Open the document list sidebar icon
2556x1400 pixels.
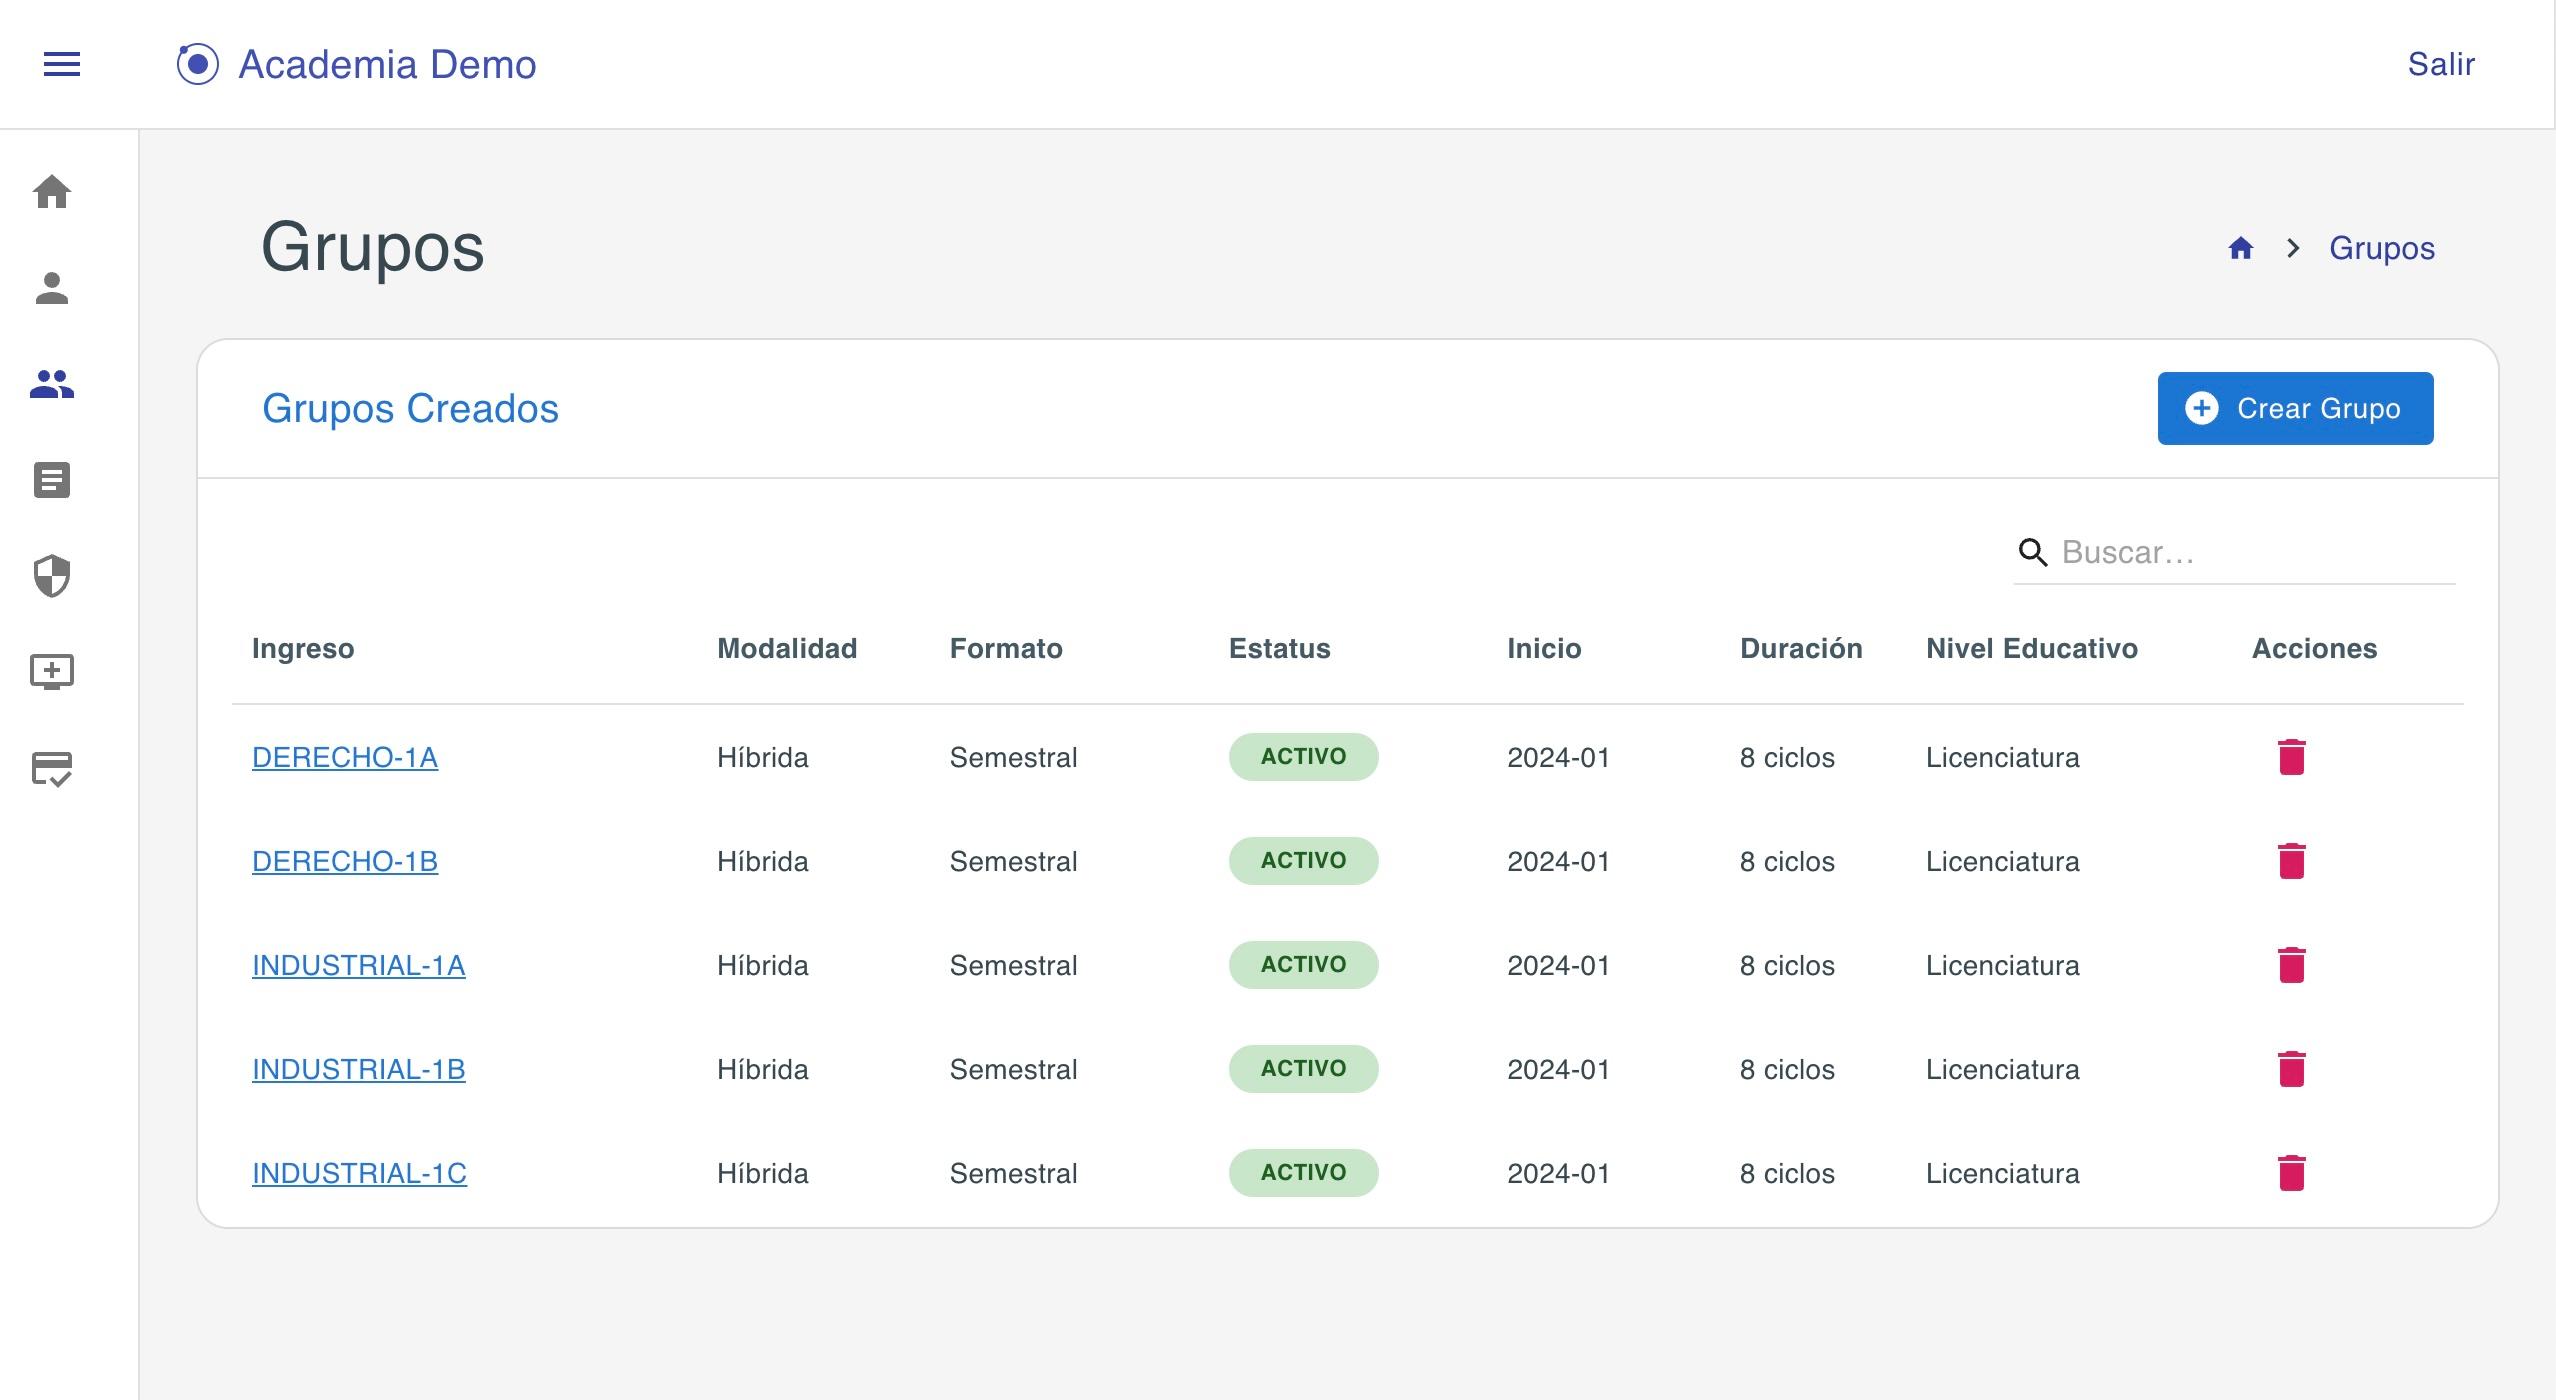click(52, 480)
